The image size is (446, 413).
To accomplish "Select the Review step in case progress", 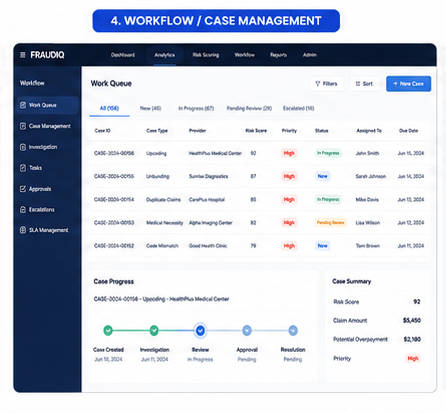I will pyautogui.click(x=200, y=330).
